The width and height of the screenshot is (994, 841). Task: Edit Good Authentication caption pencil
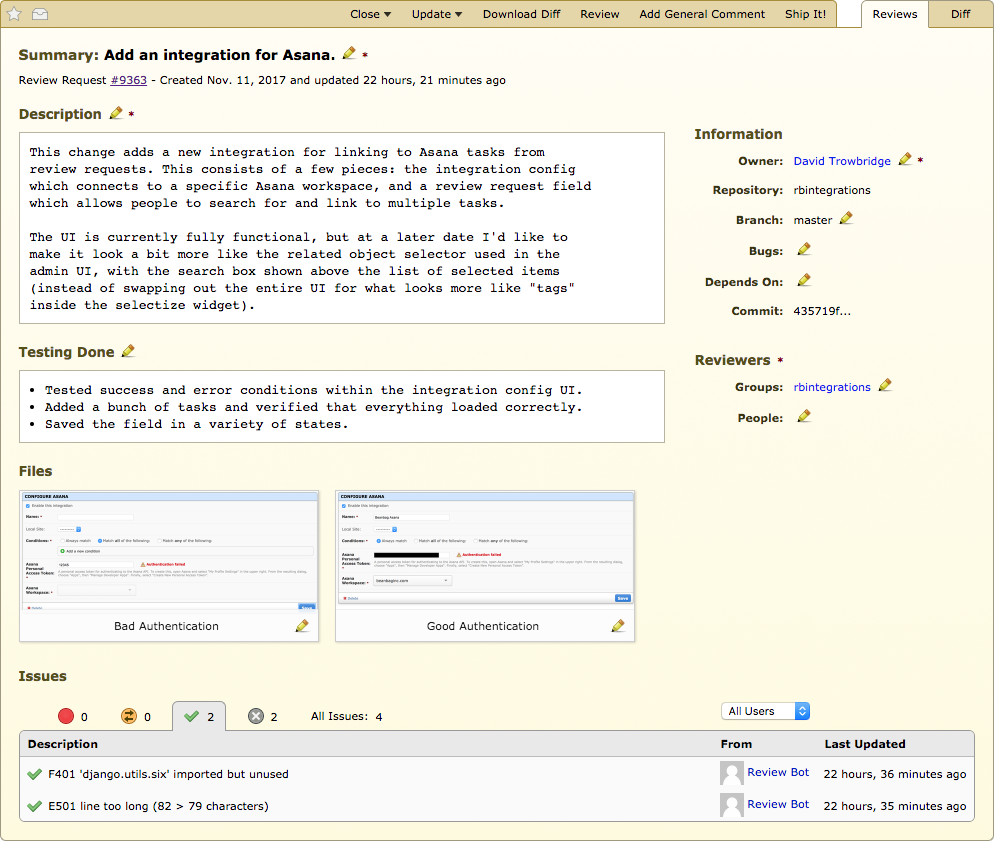tap(618, 626)
